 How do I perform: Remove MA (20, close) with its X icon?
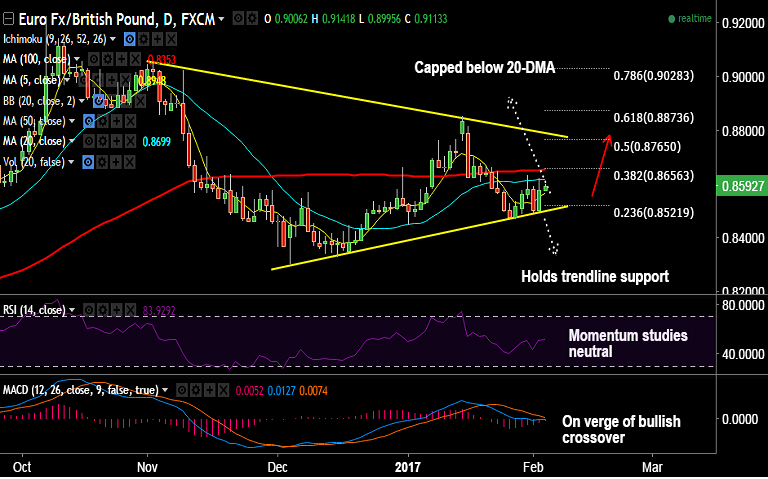[x=130, y=142]
